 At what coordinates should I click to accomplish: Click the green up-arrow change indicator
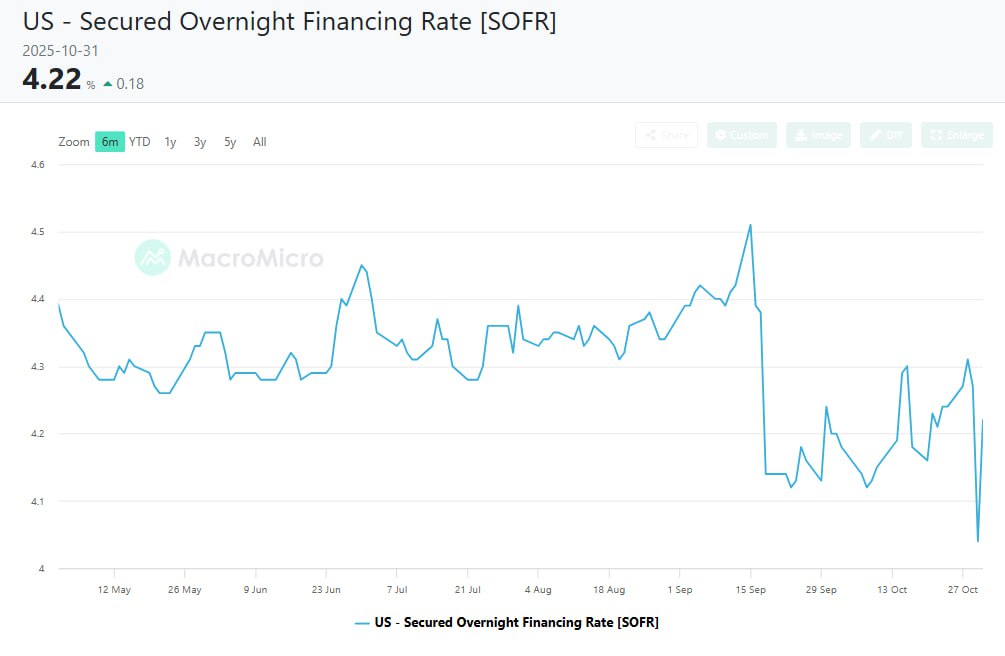tap(108, 84)
